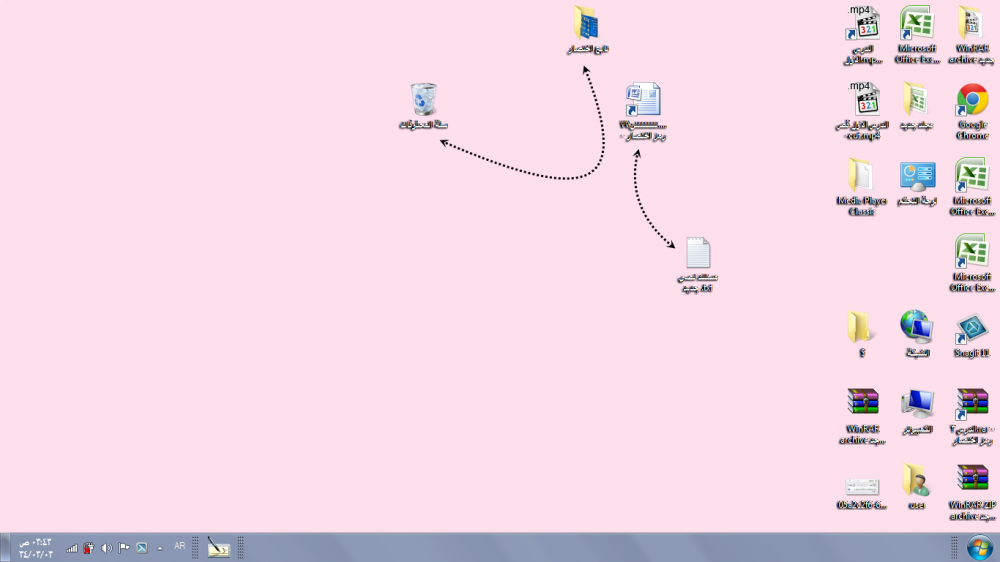1000x562 pixels.
Task: Expand hidden system tray icons arrow
Action: click(160, 547)
